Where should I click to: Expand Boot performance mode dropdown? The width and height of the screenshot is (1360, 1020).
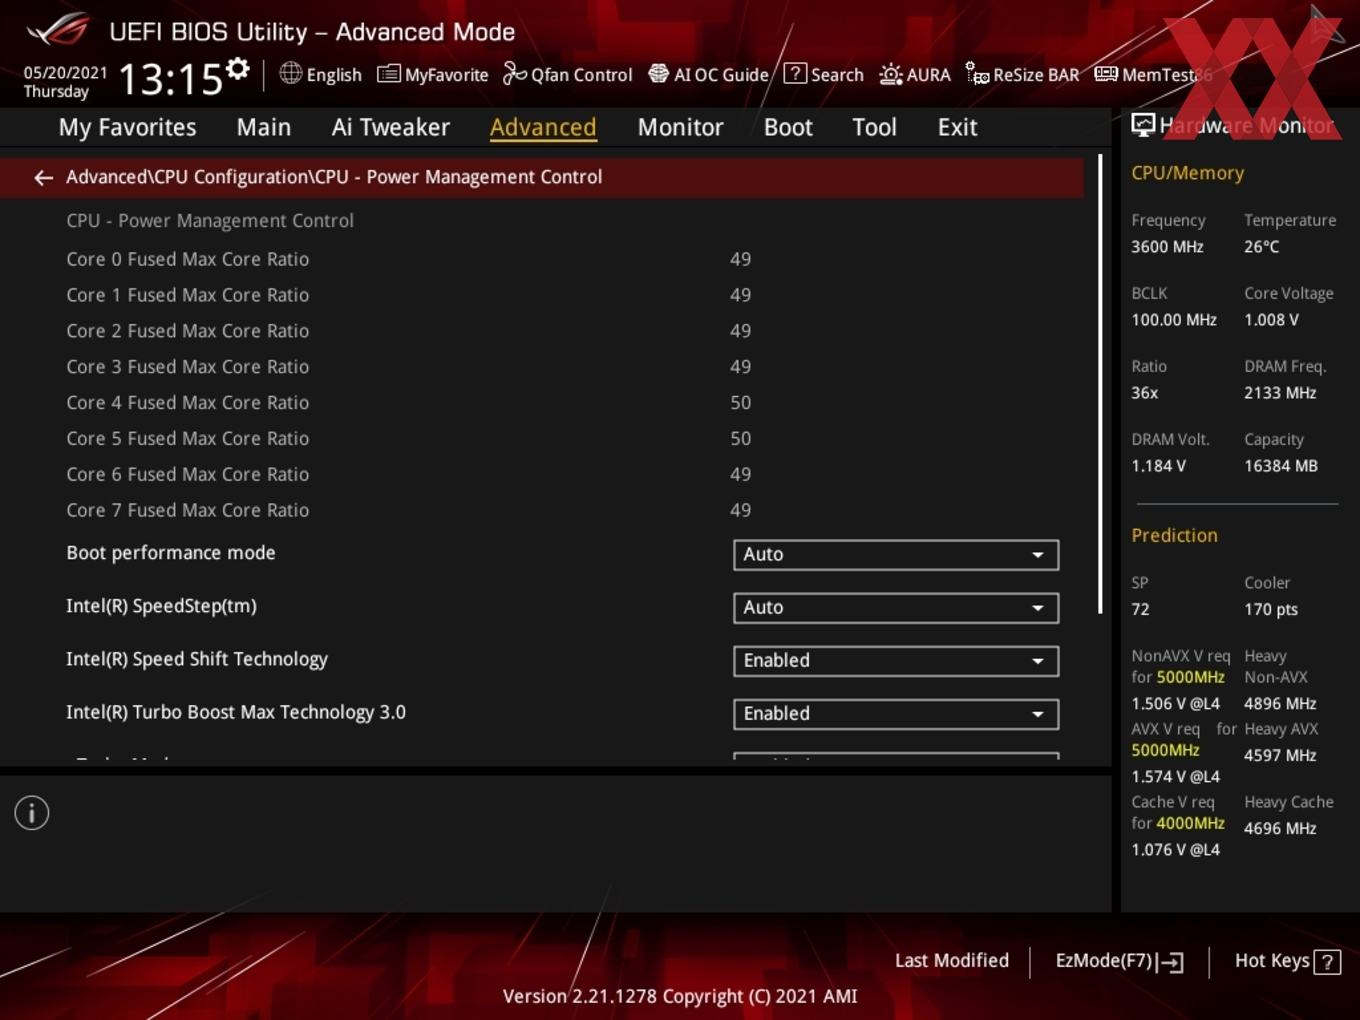(896, 555)
